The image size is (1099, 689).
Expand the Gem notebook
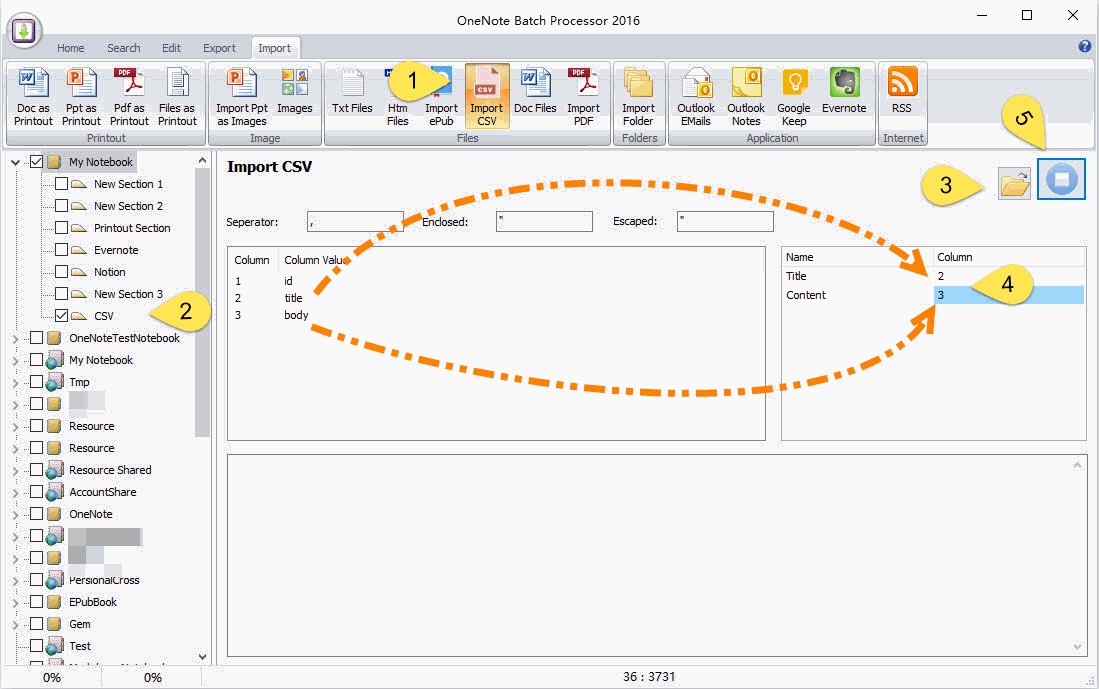click(x=15, y=624)
